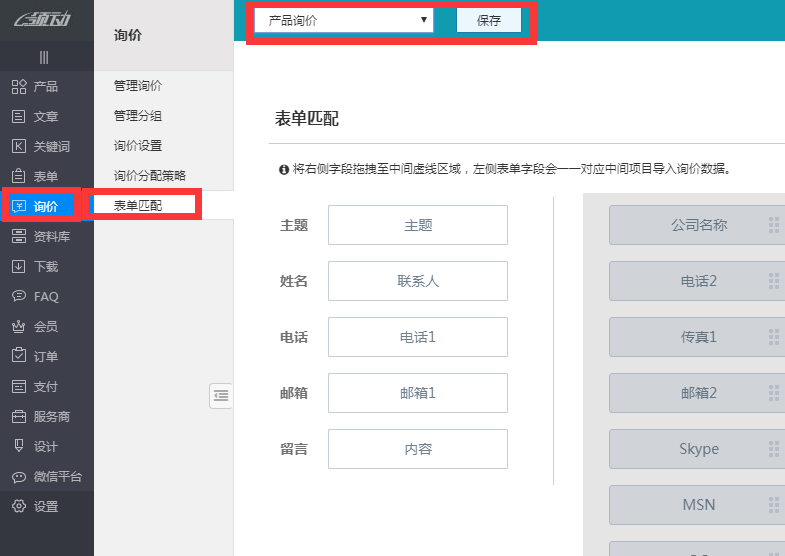The width and height of the screenshot is (785, 556).
Task: Click the 文章 article icon
Action: pos(18,117)
